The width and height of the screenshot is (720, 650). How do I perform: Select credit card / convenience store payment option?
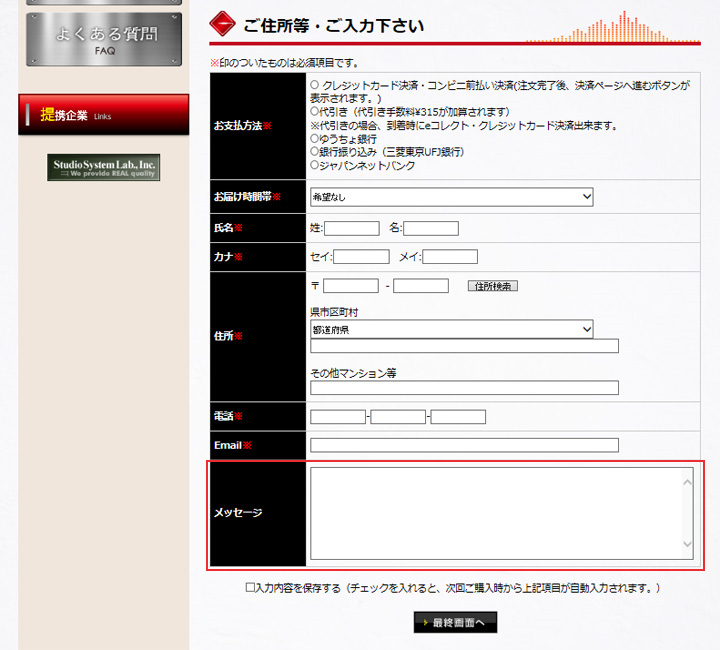pyautogui.click(x=315, y=86)
